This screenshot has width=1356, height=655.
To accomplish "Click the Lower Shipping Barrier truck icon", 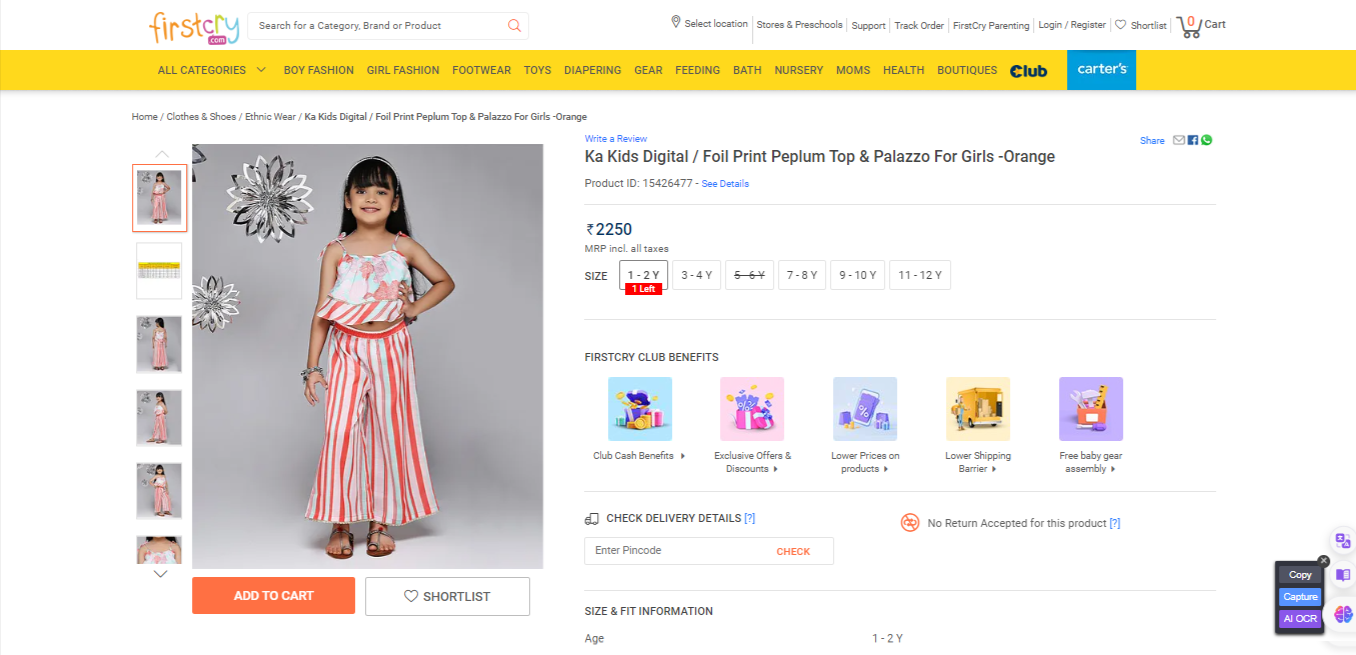I will click(978, 409).
